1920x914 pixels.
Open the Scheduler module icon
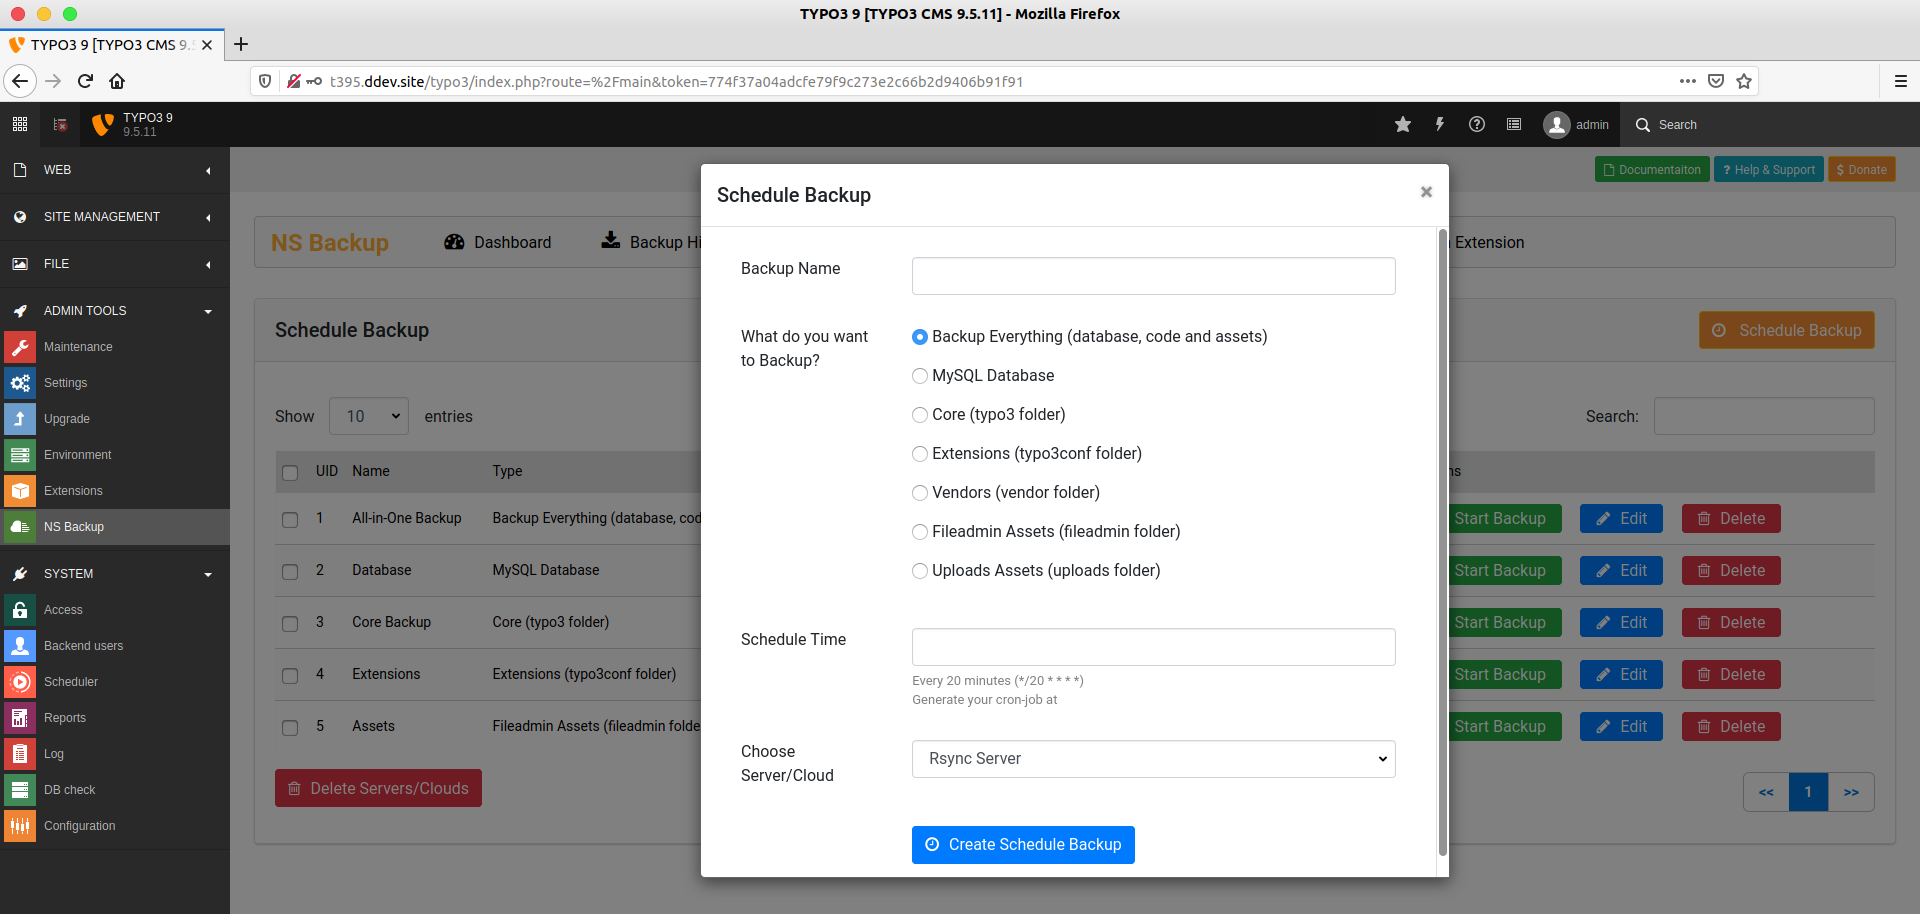[x=20, y=682]
